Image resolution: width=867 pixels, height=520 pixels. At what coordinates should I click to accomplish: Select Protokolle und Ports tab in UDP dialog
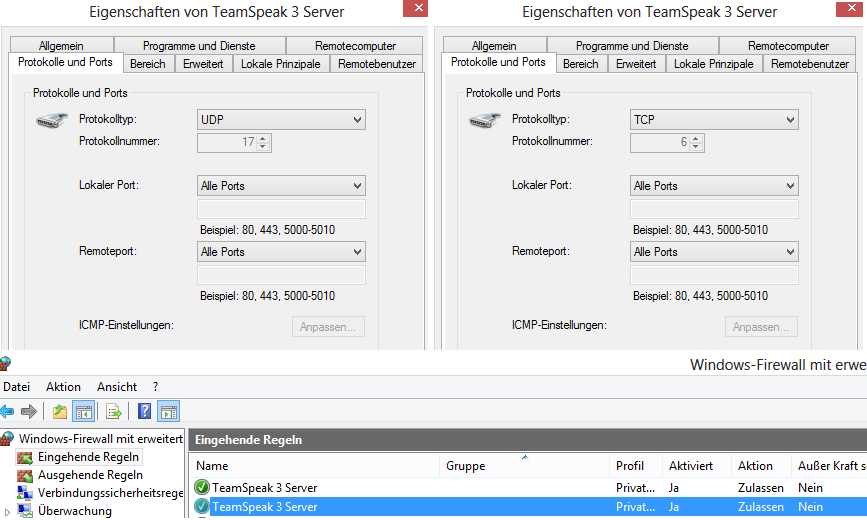point(65,62)
